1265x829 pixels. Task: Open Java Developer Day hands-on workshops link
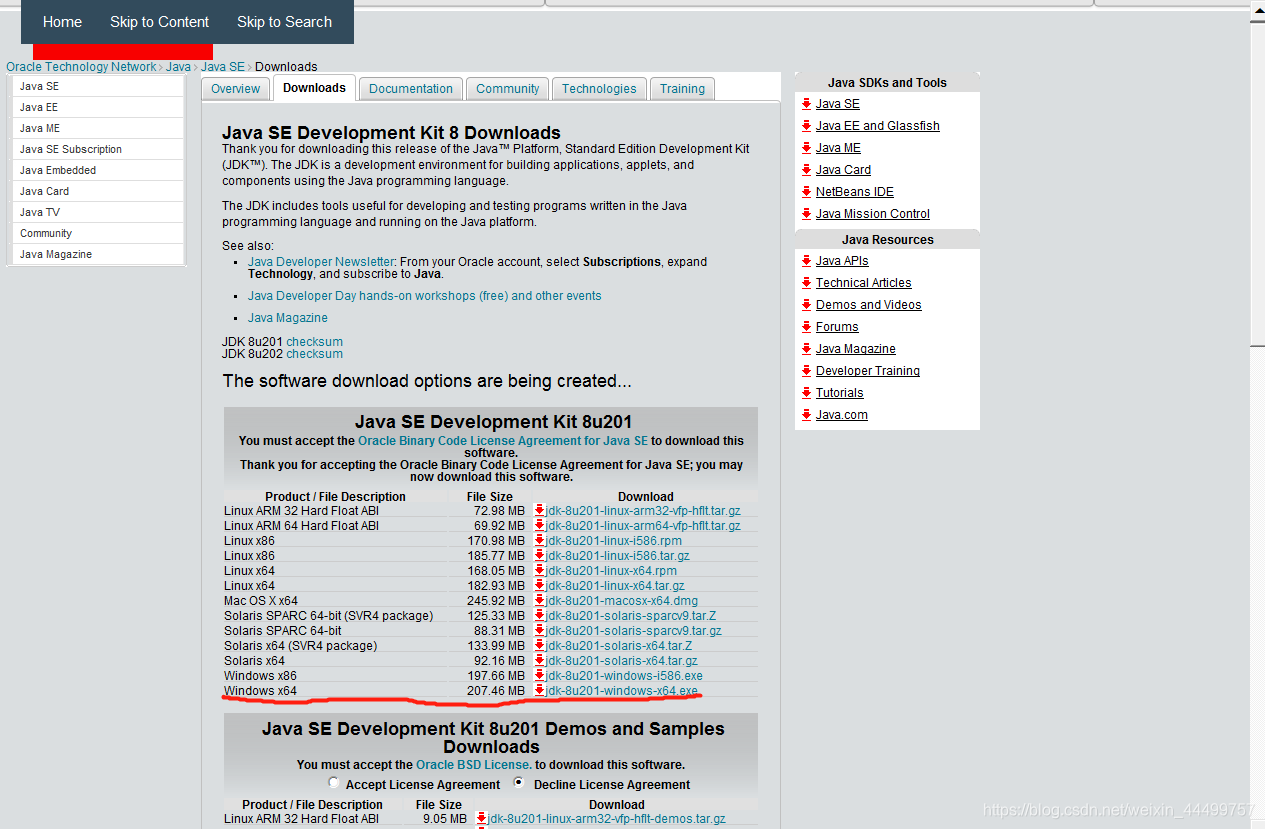coord(425,296)
